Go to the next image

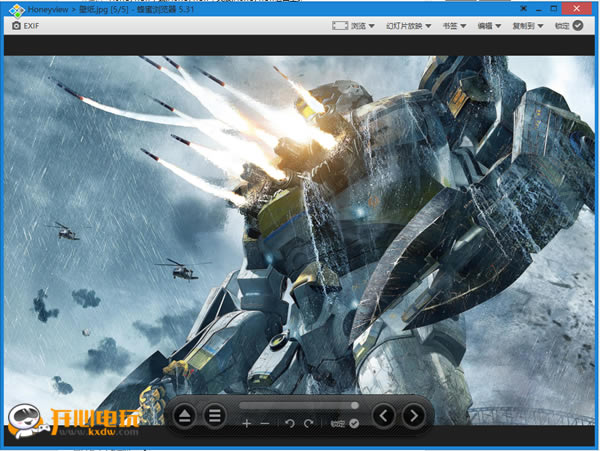tap(414, 415)
